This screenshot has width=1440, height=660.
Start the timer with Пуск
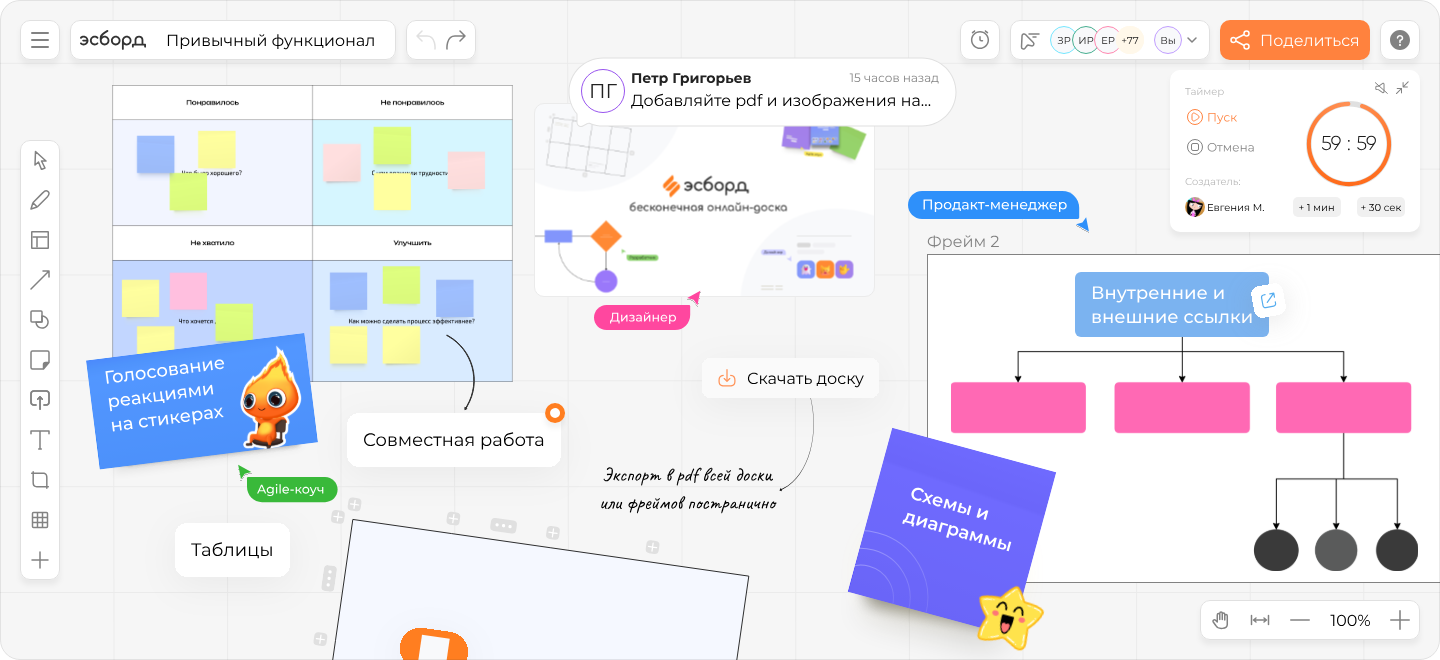(x=1212, y=117)
